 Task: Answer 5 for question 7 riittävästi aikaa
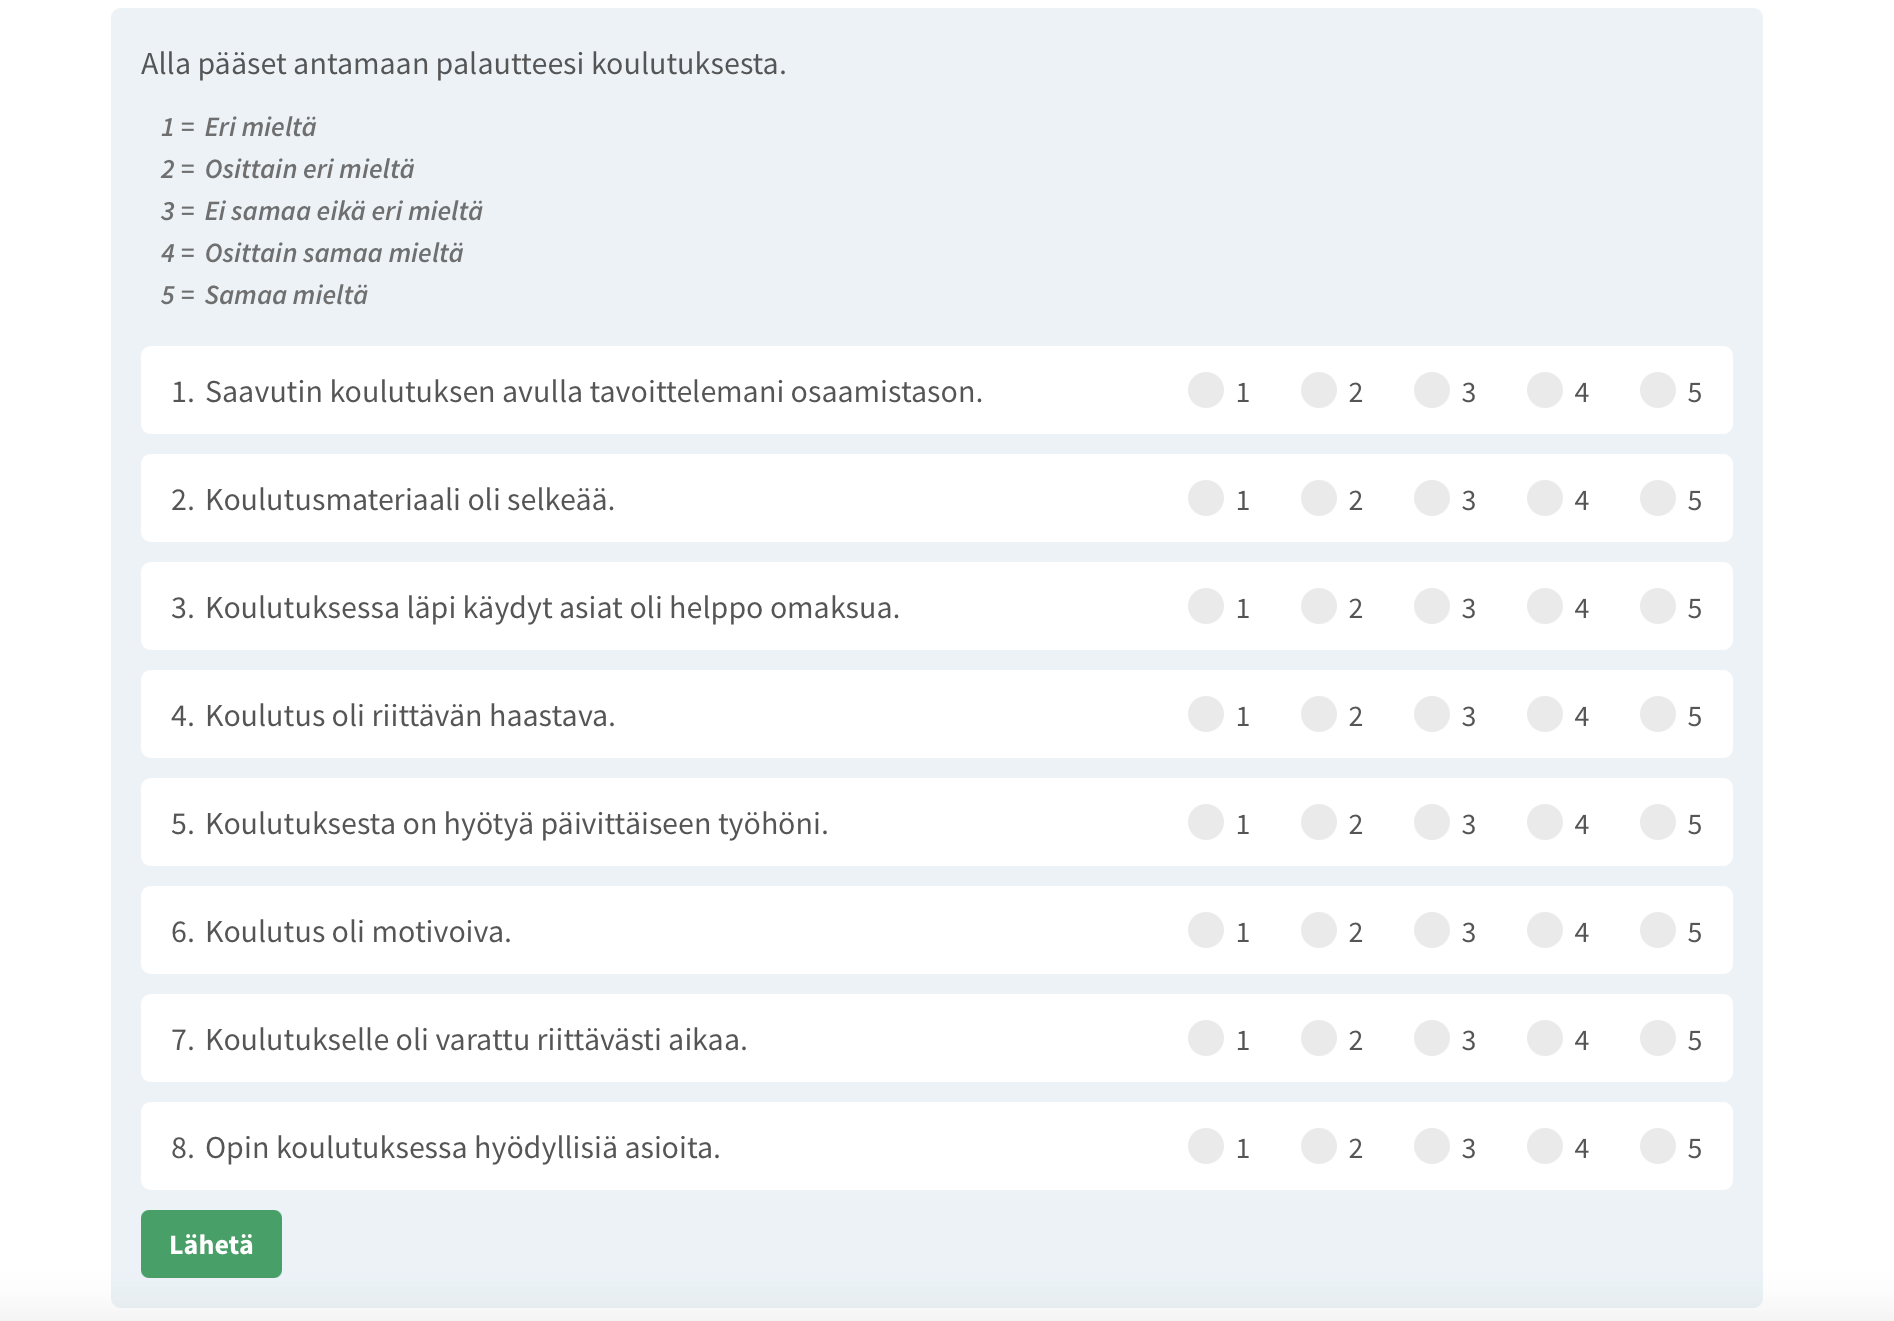tap(1658, 1038)
